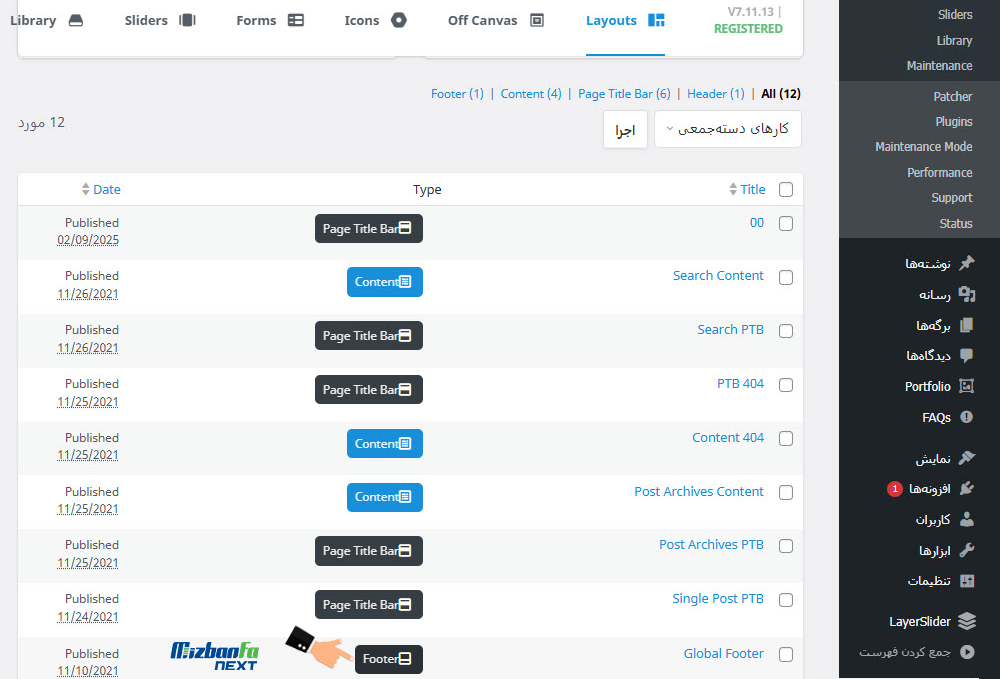Click the wrench icon beside ابزارها
The height and width of the screenshot is (679, 1000).
(x=967, y=550)
